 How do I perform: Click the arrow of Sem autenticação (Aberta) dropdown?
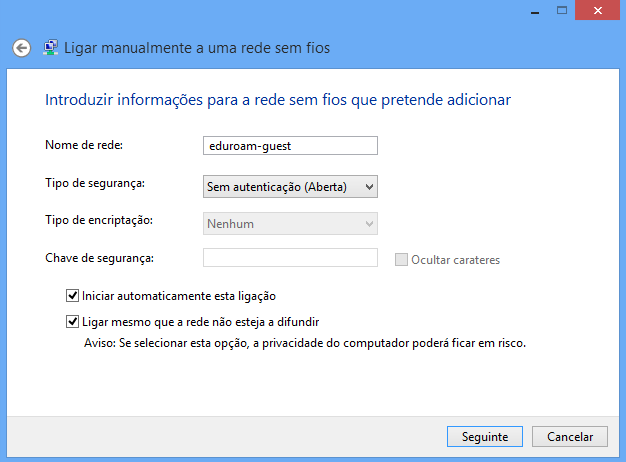369,186
